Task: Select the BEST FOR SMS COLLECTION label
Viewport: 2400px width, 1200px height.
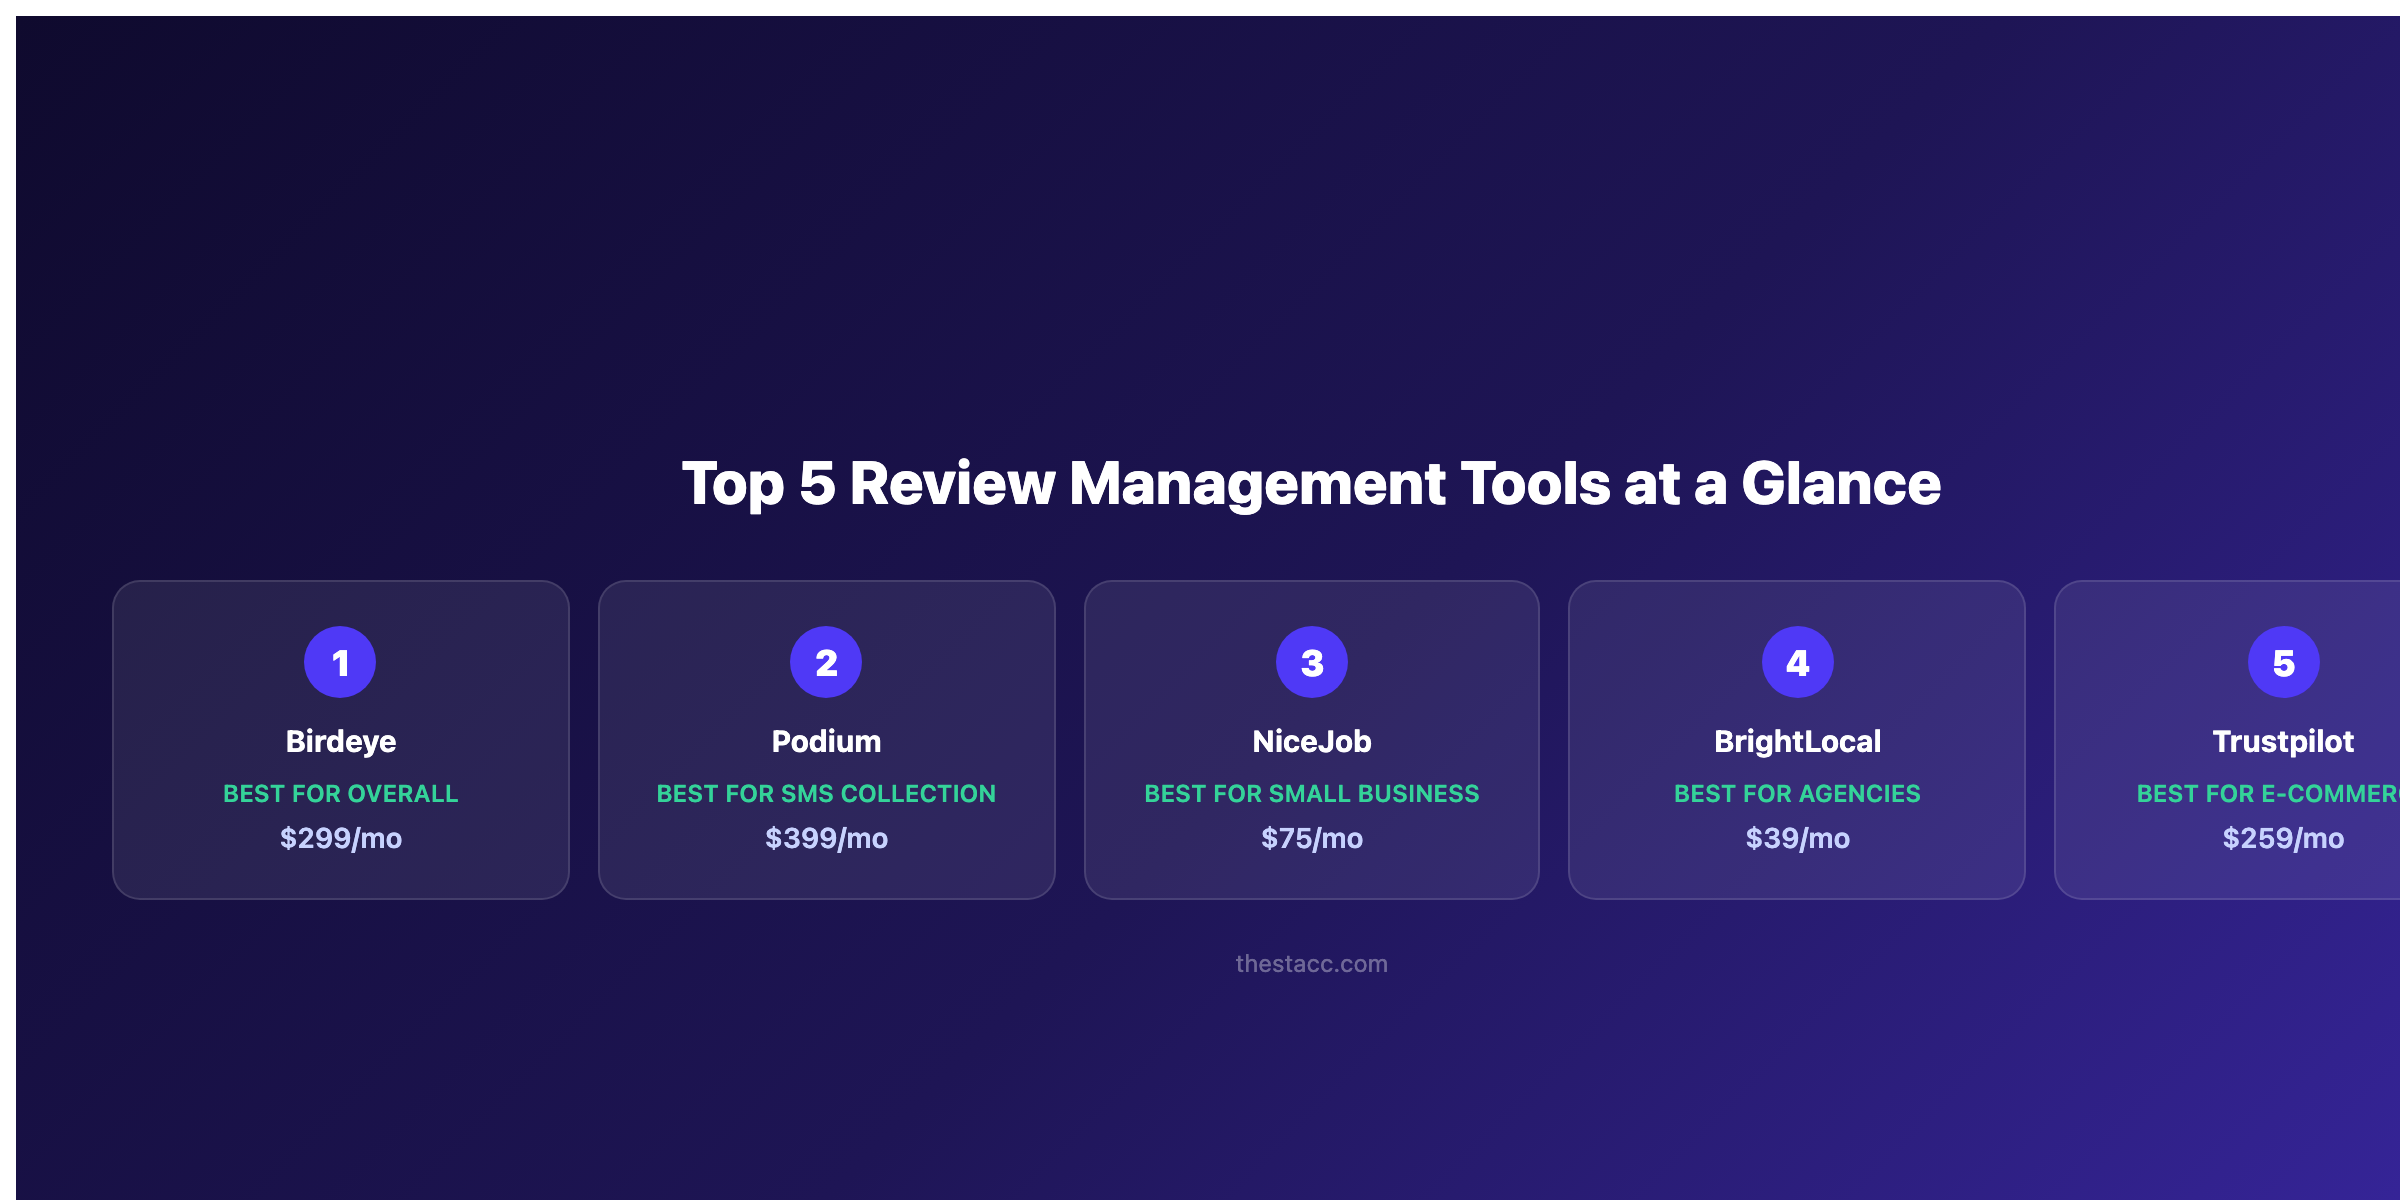Action: [x=826, y=793]
